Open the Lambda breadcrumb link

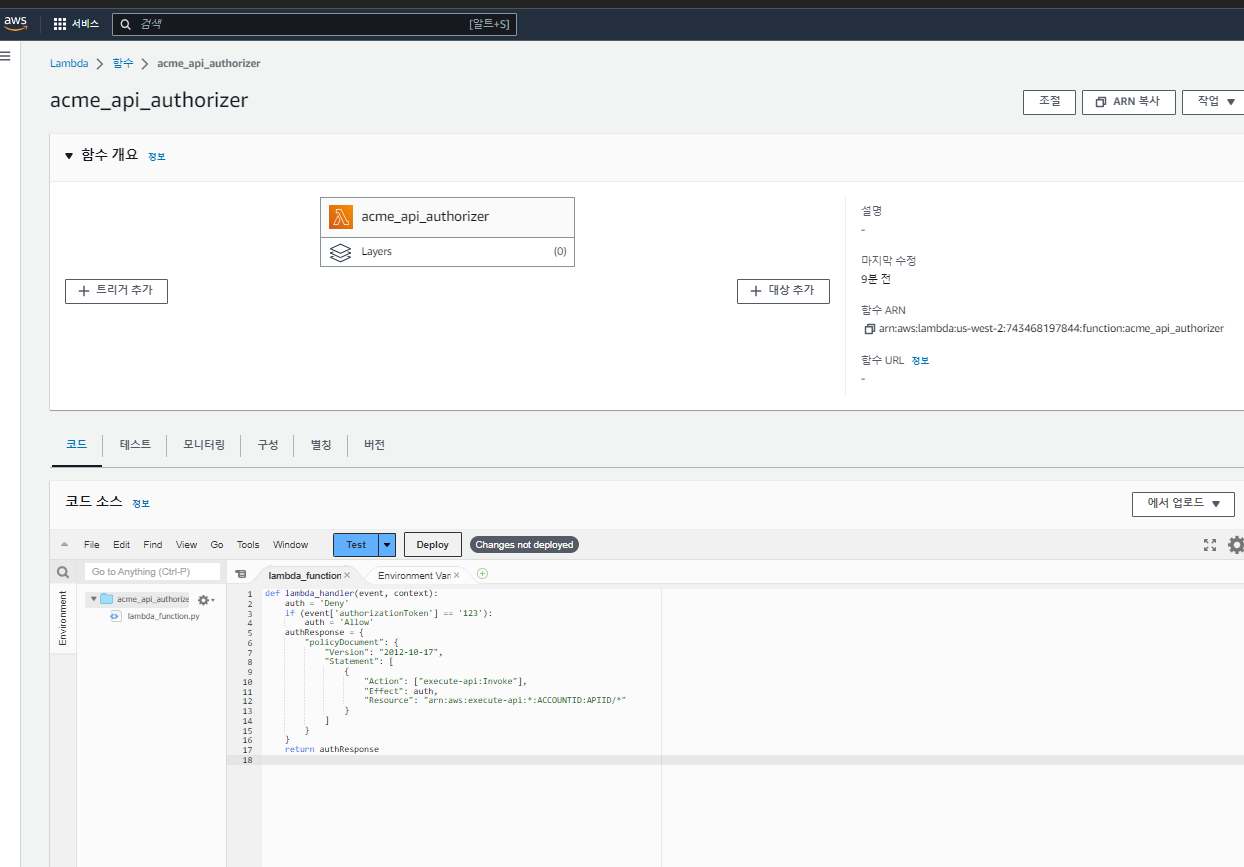pos(69,64)
